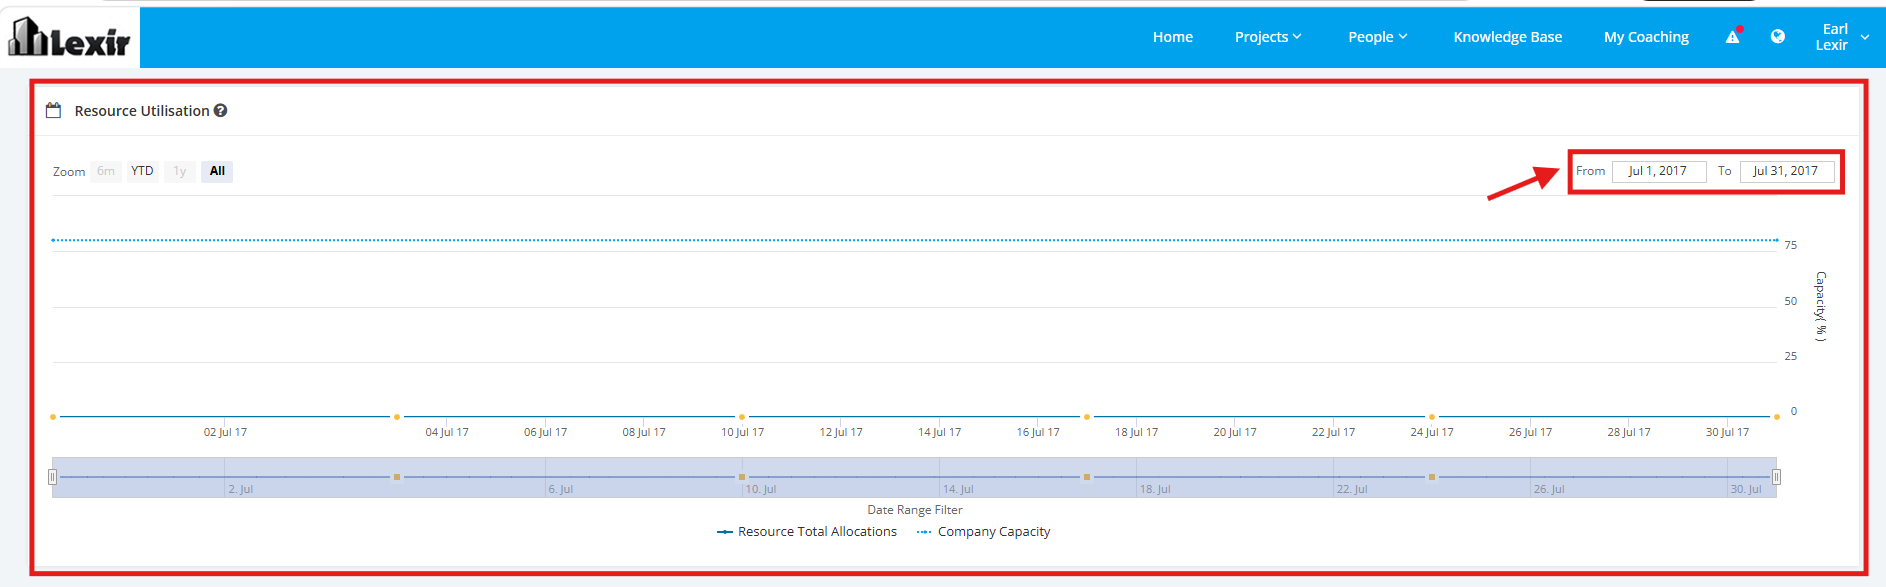Select the YTD zoom option

[x=142, y=171]
